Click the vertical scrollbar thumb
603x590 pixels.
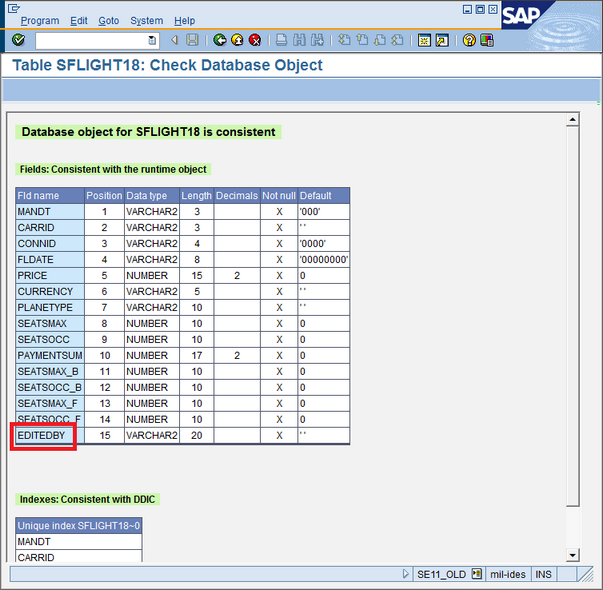click(572, 317)
